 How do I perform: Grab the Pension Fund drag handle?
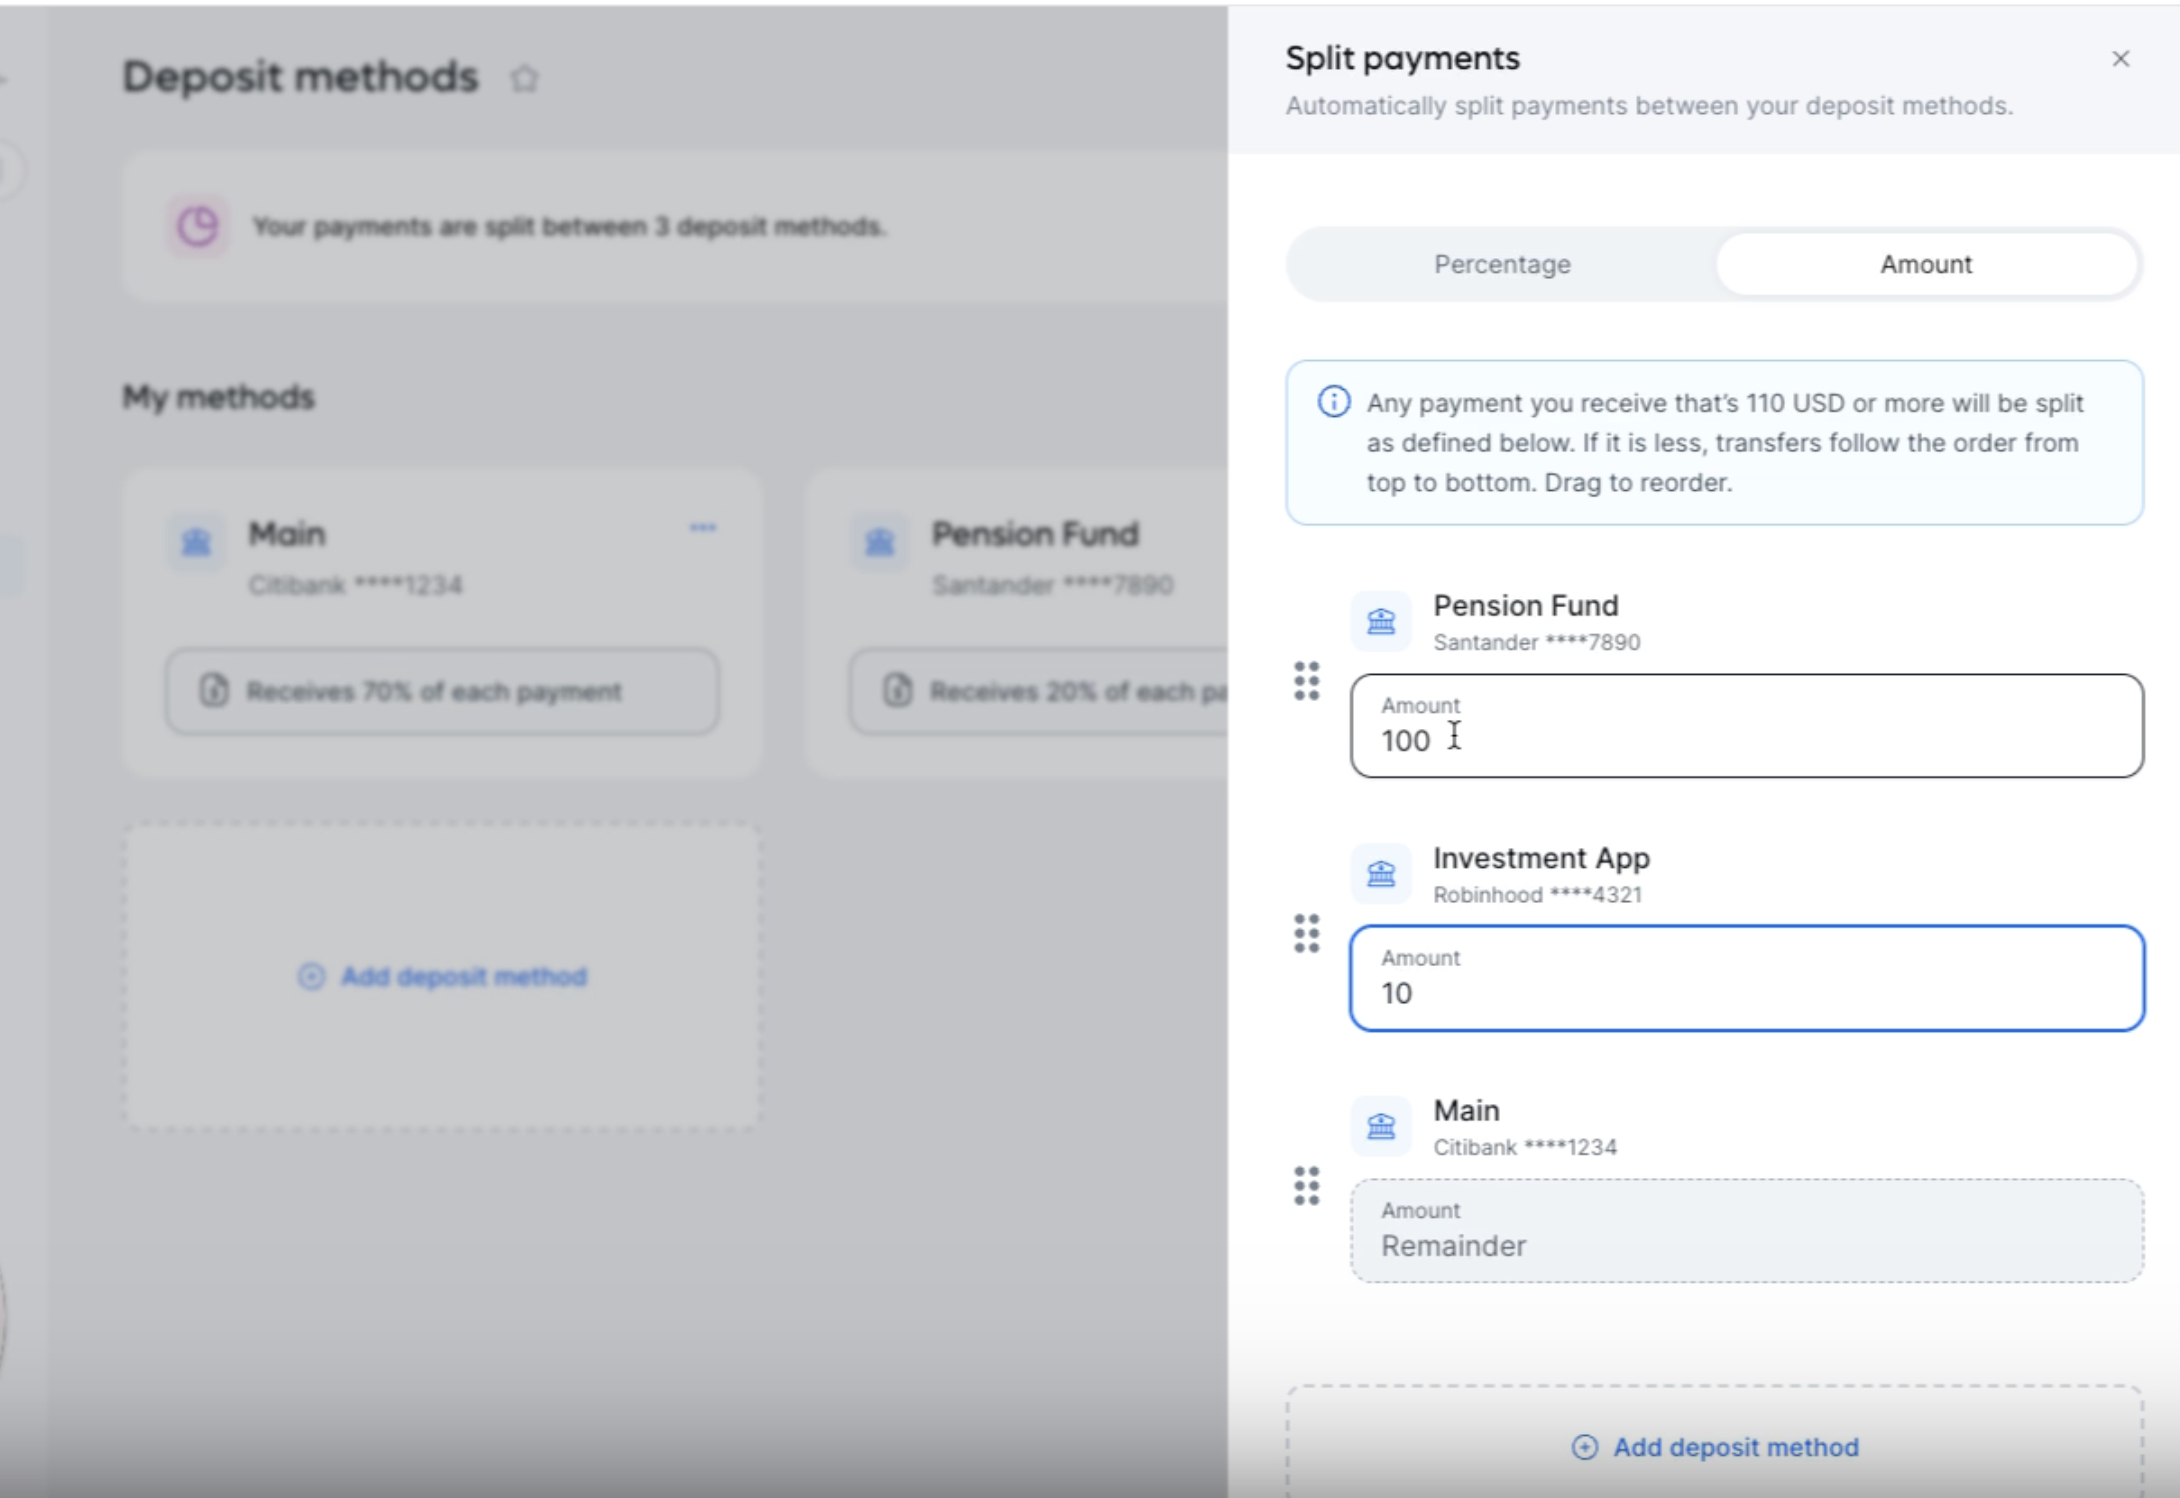point(1306,681)
